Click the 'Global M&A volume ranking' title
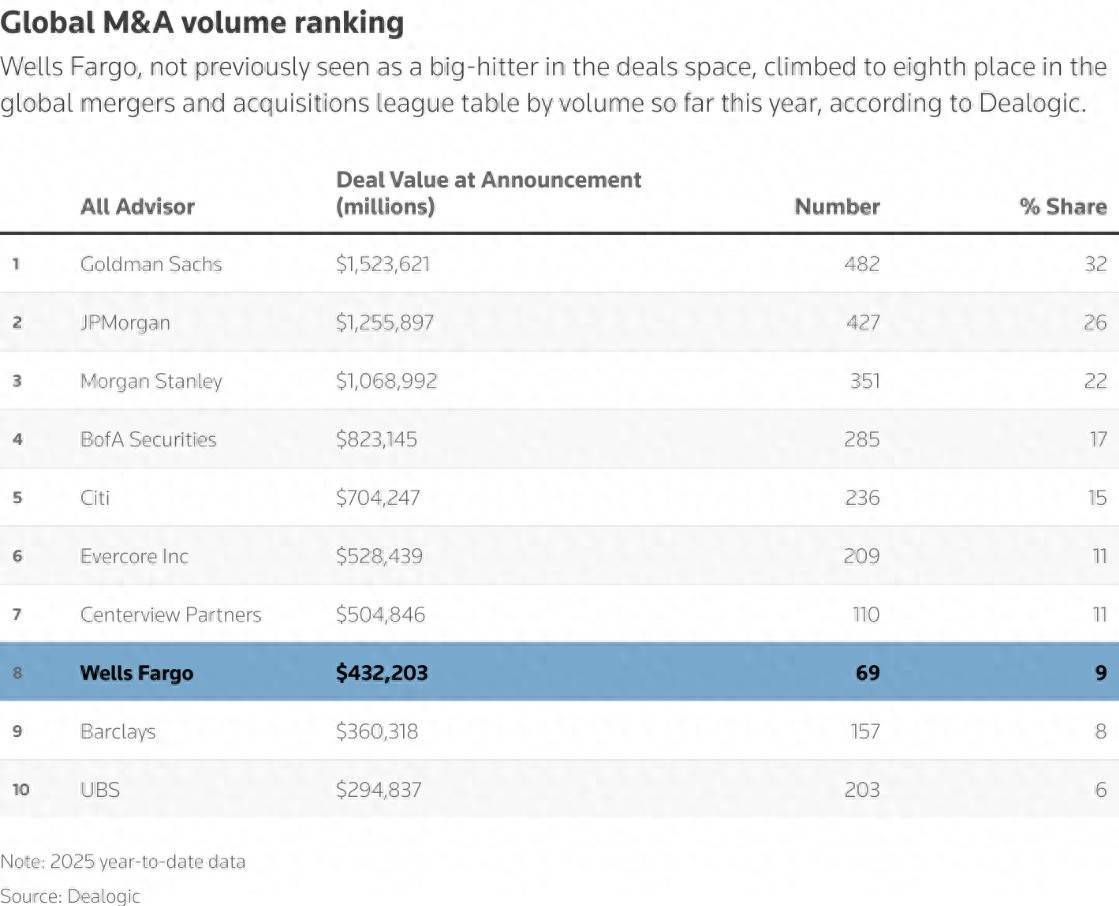The height and width of the screenshot is (906, 1119). click(x=202, y=22)
